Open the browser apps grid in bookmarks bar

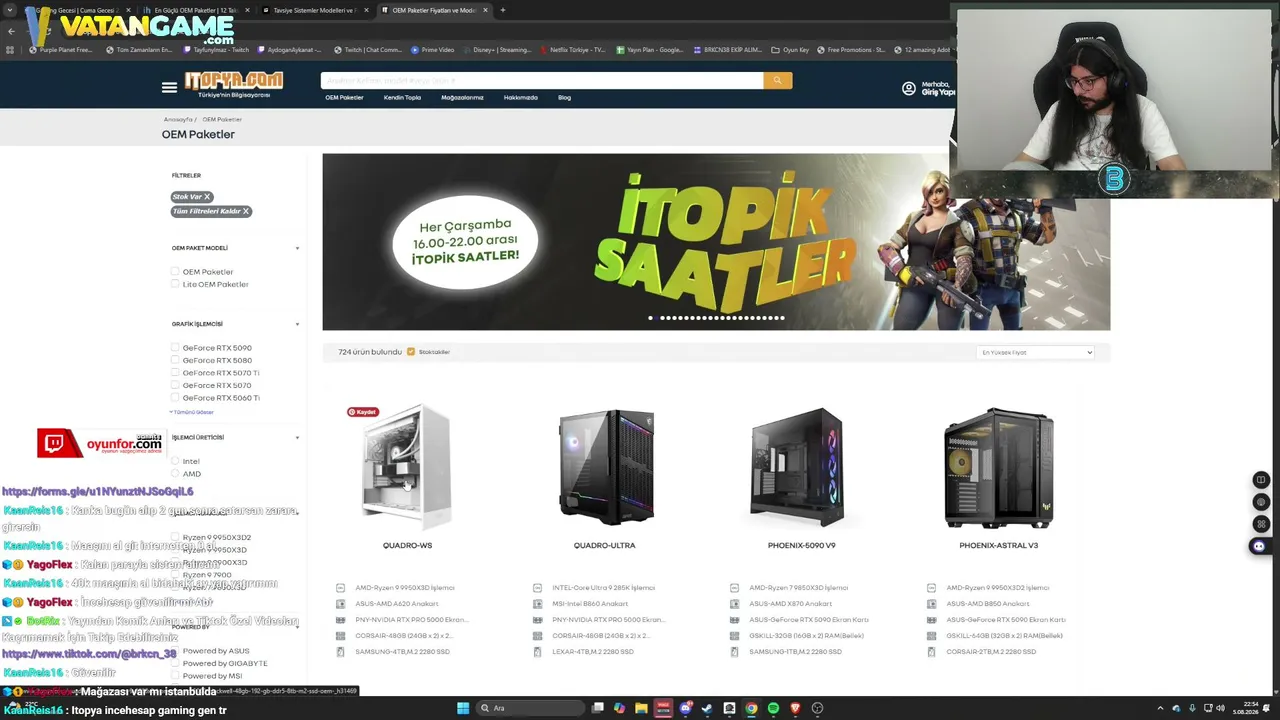coord(10,49)
